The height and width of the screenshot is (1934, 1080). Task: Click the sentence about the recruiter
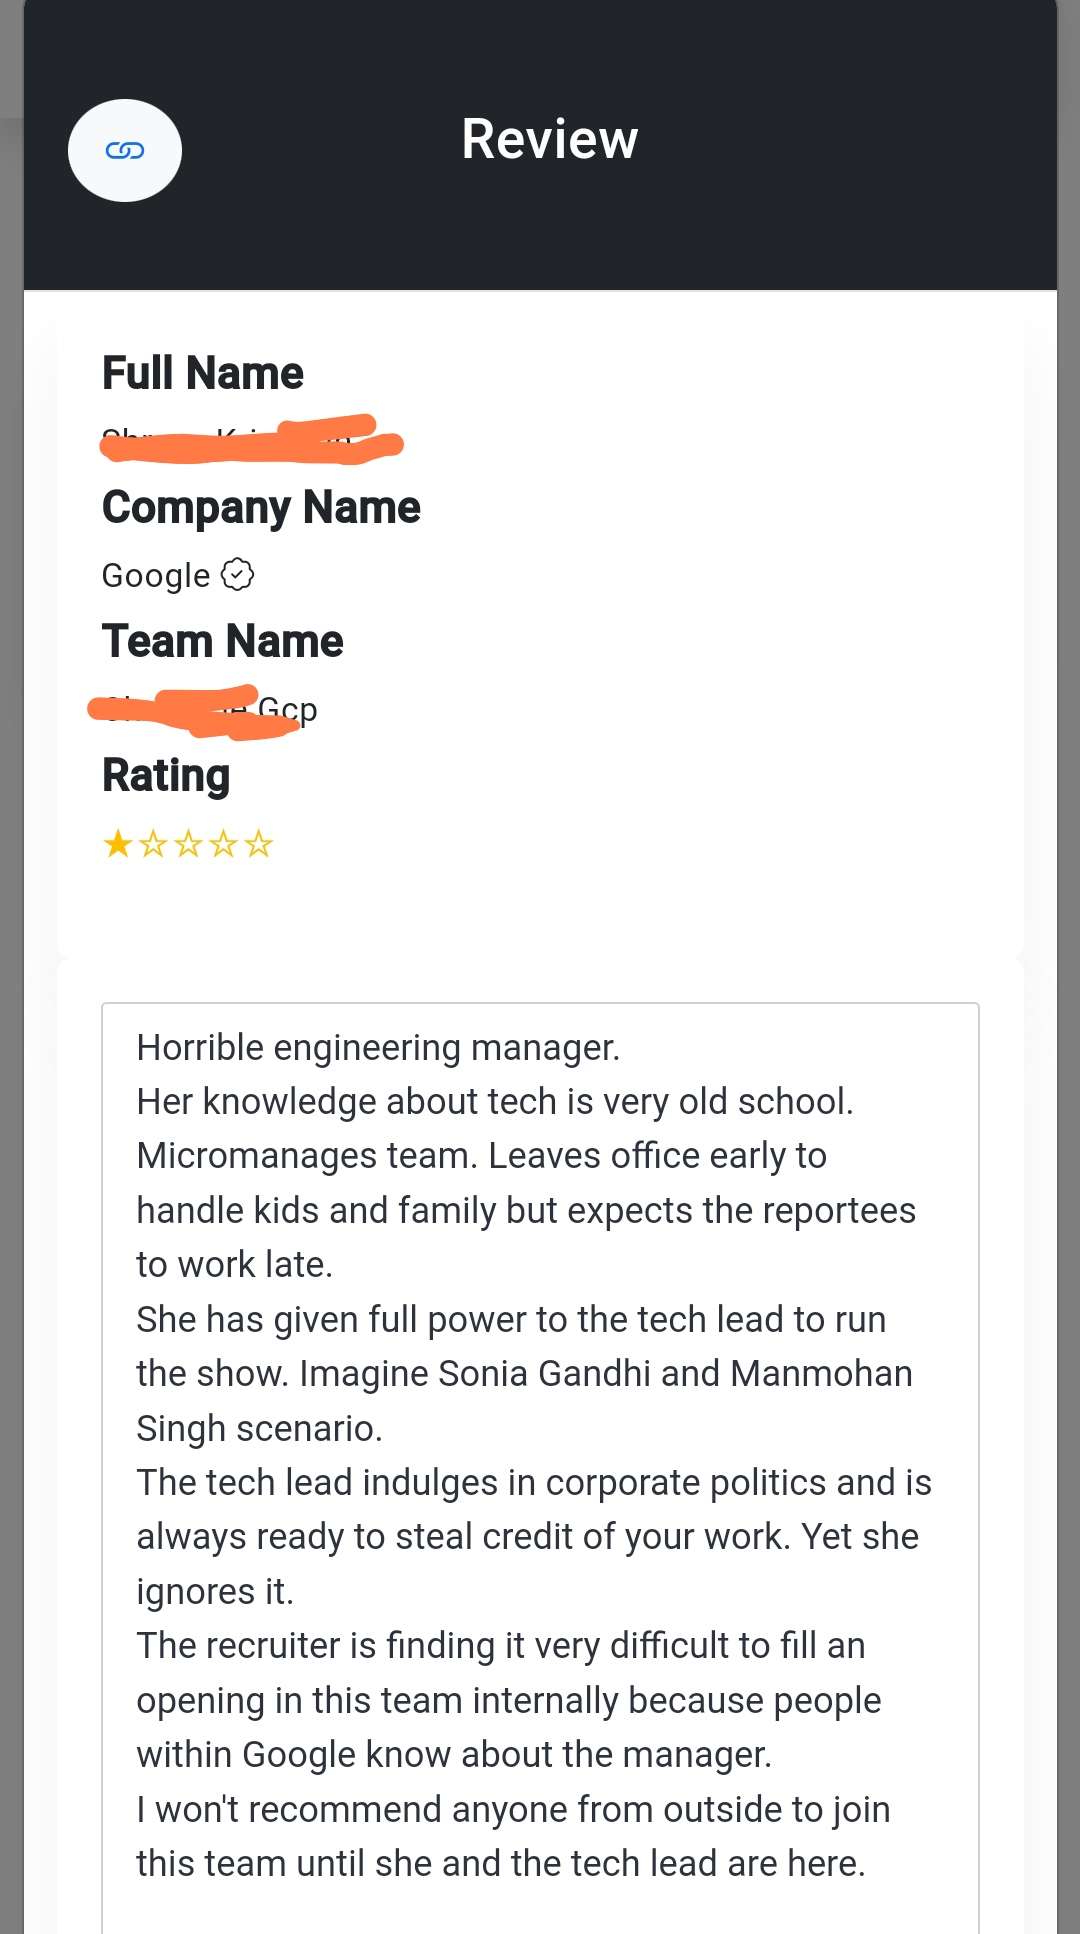click(509, 1700)
